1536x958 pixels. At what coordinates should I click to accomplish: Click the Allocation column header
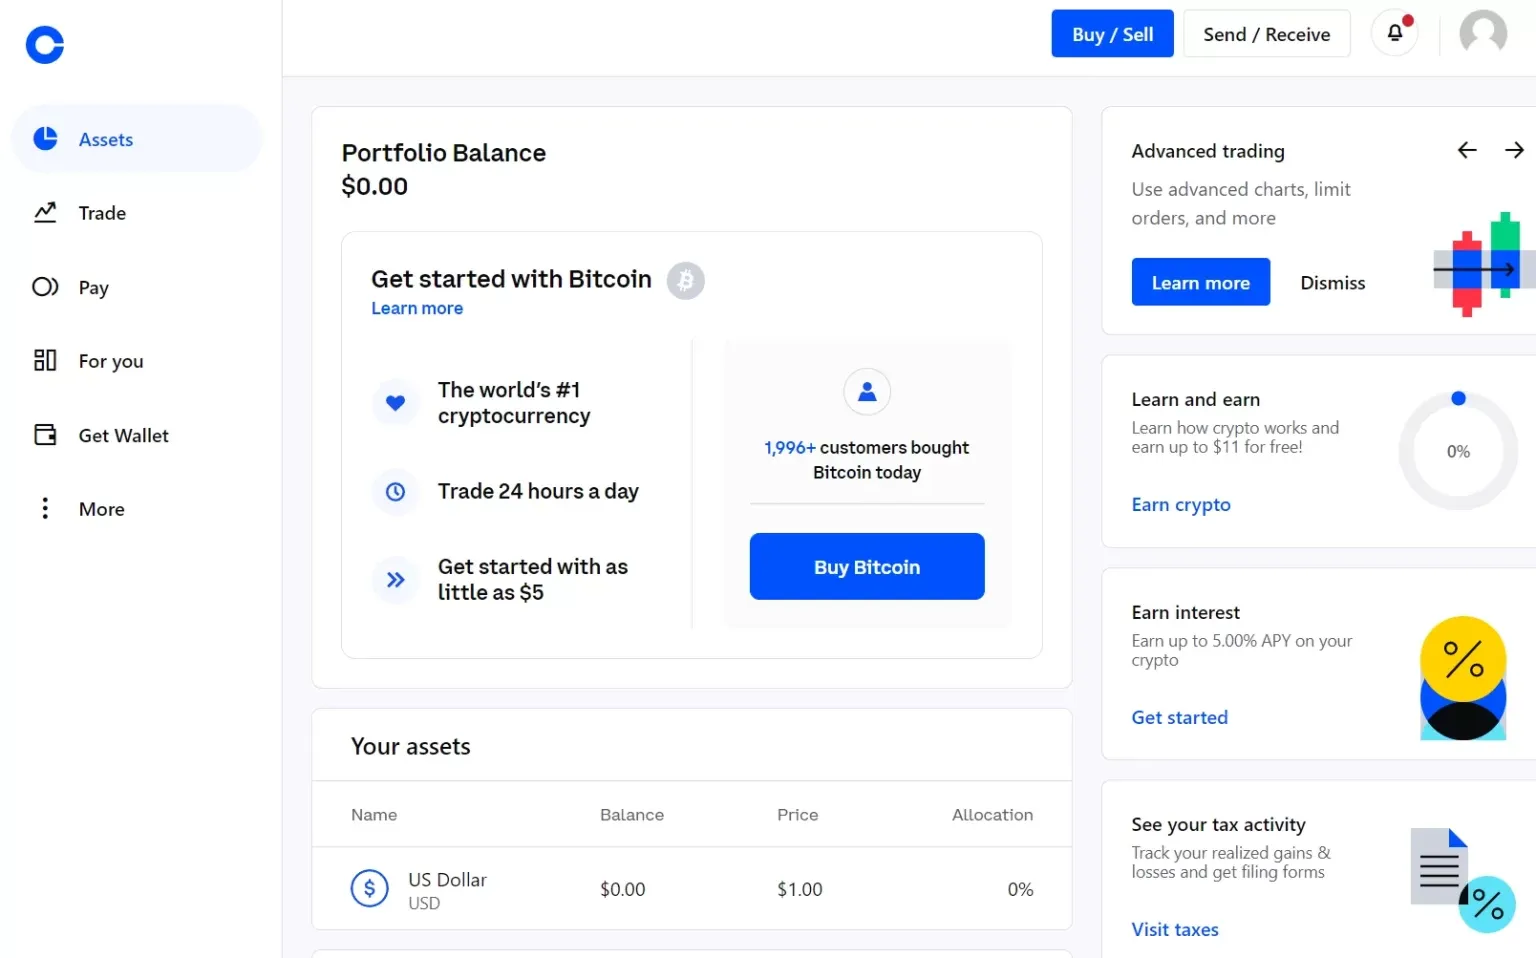(x=992, y=815)
